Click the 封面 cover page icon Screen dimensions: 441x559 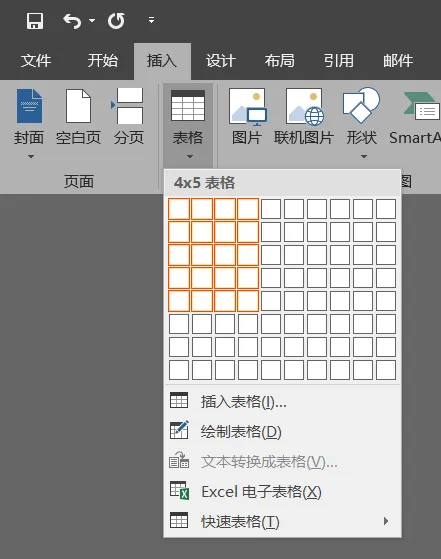29,106
